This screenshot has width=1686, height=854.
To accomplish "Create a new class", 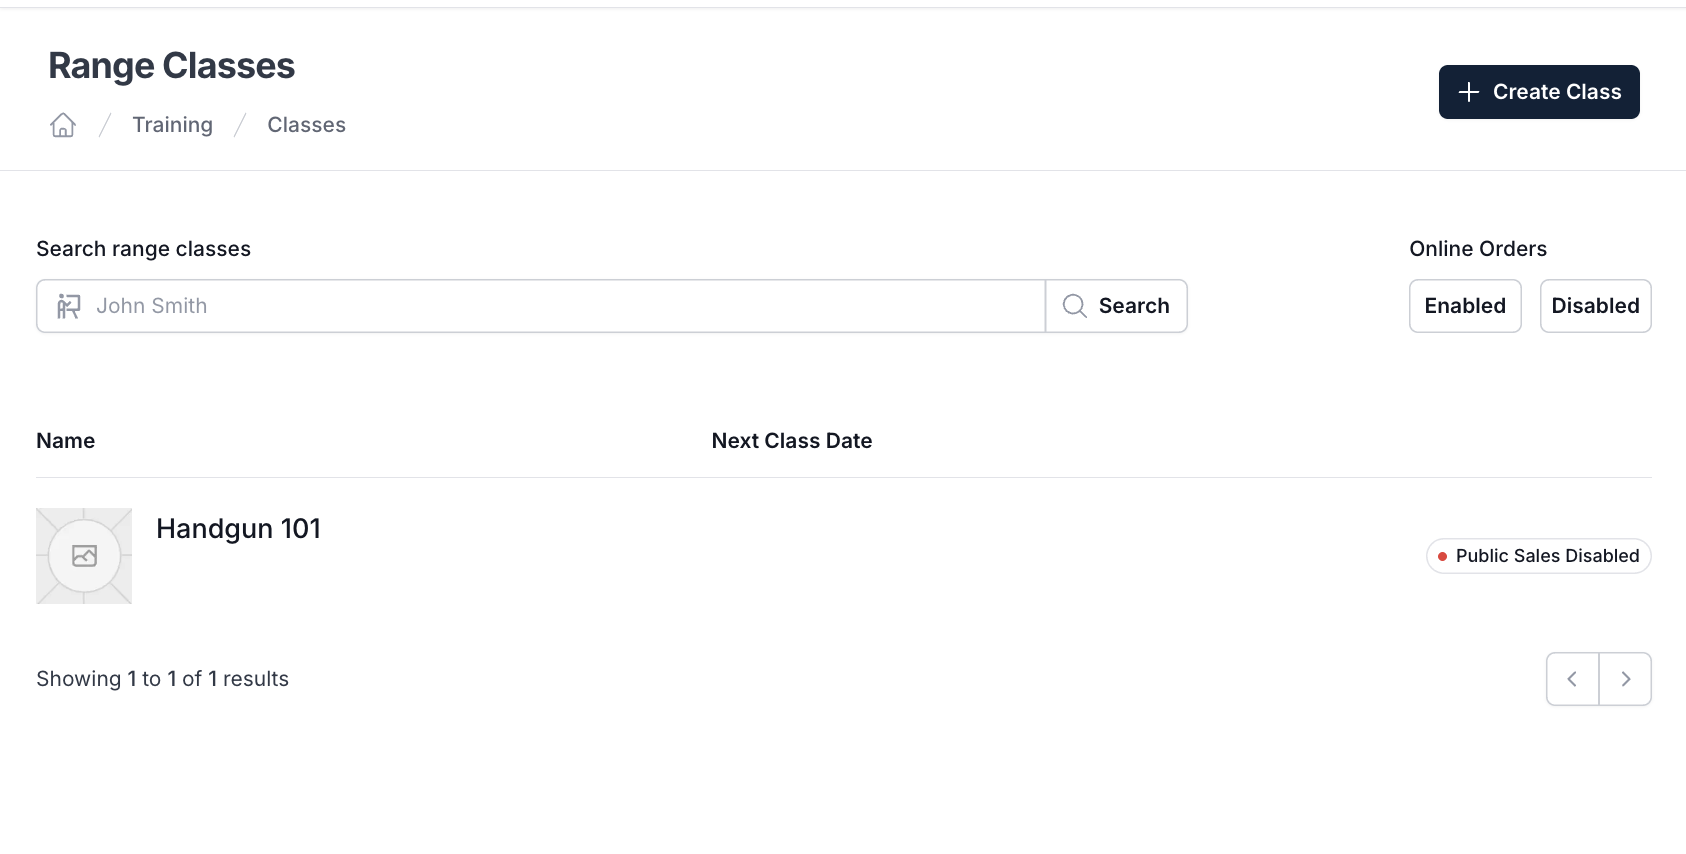I will point(1539,92).
